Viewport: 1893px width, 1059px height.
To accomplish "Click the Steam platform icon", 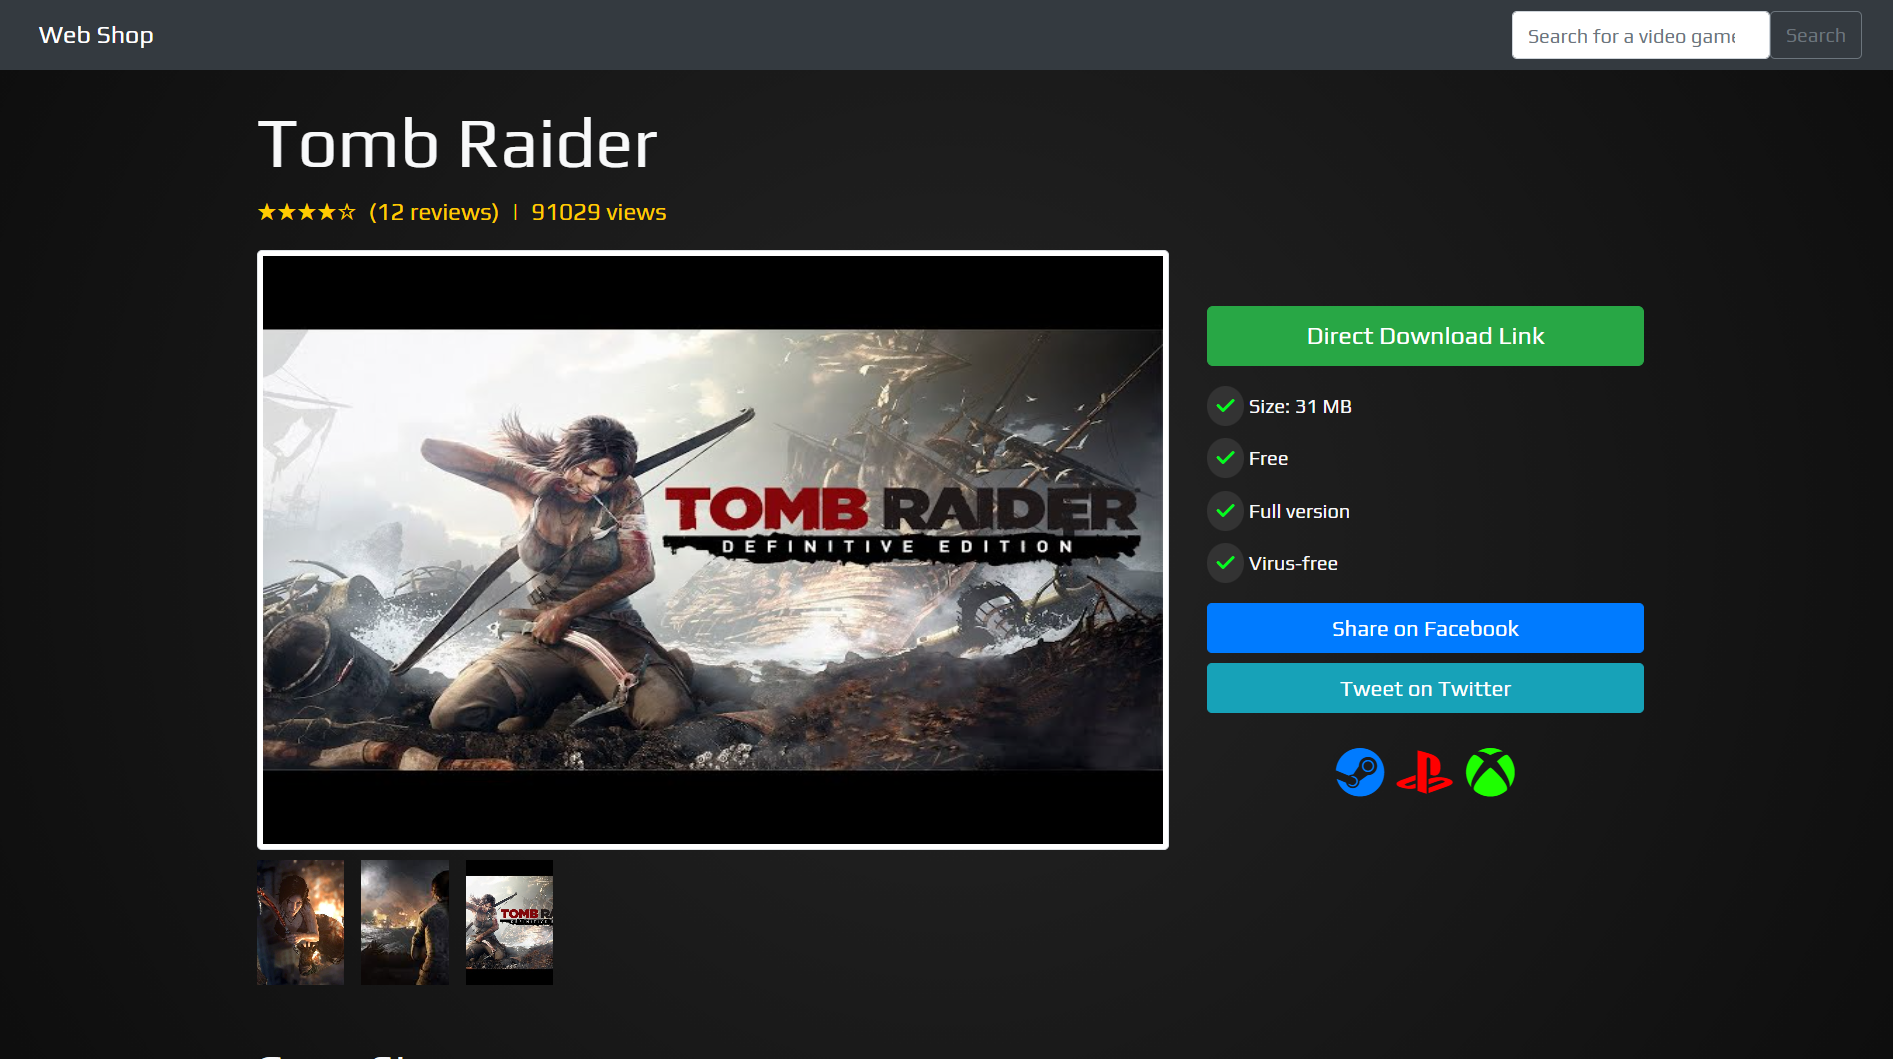I will (1359, 773).
